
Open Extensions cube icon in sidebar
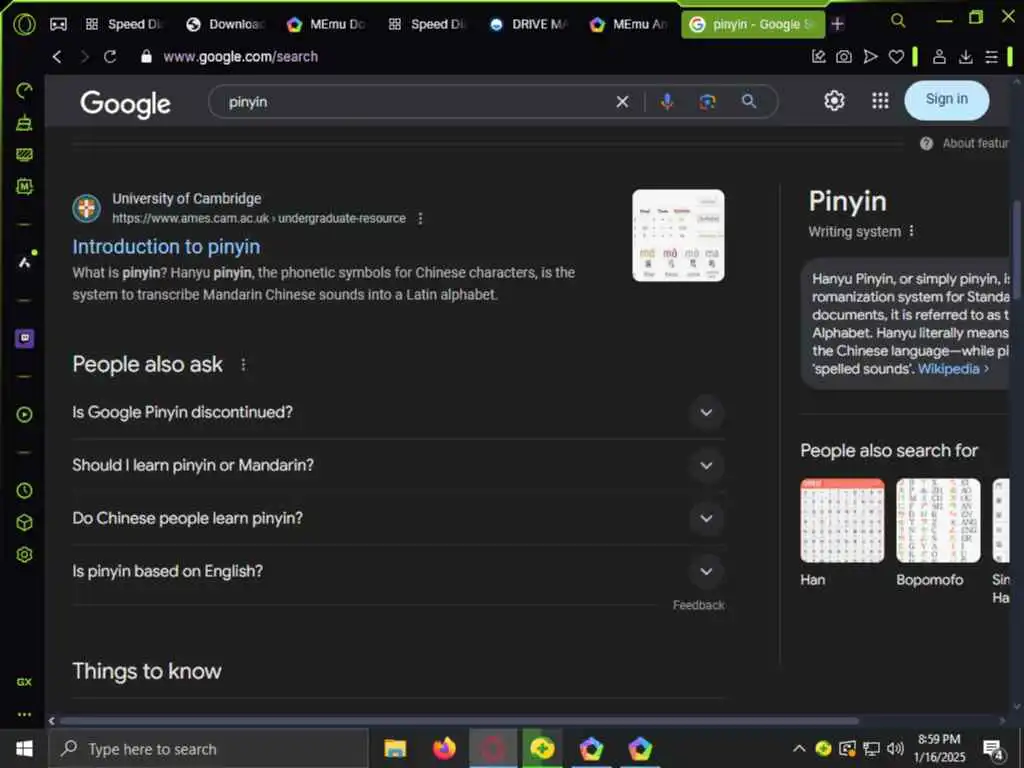[x=24, y=522]
